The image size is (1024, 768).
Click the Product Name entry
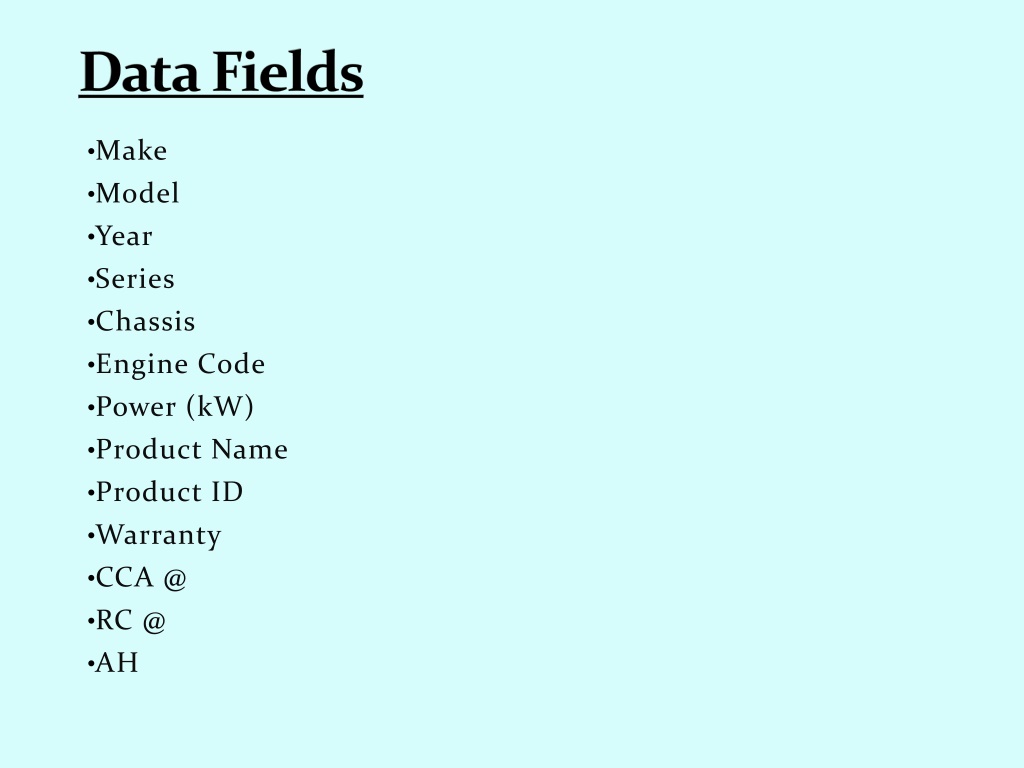[187, 449]
